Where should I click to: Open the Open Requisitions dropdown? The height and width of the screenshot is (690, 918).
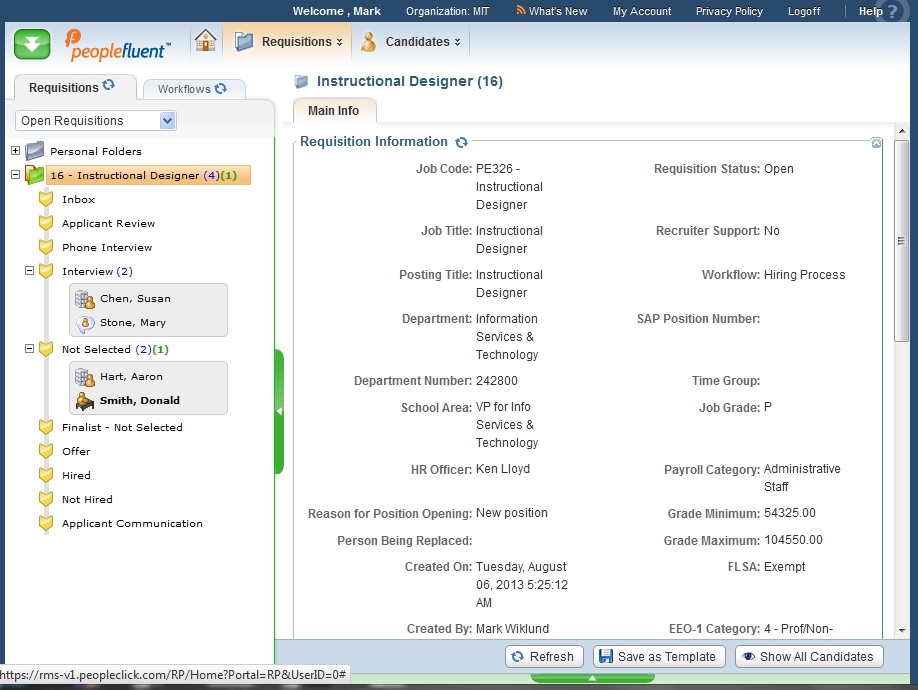pos(167,121)
